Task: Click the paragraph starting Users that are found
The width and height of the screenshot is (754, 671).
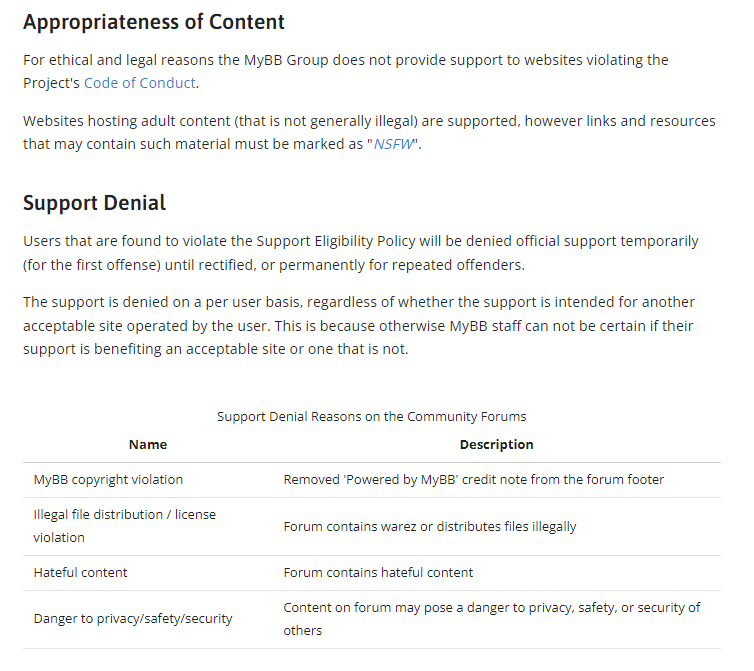Action: pyautogui.click(x=361, y=253)
